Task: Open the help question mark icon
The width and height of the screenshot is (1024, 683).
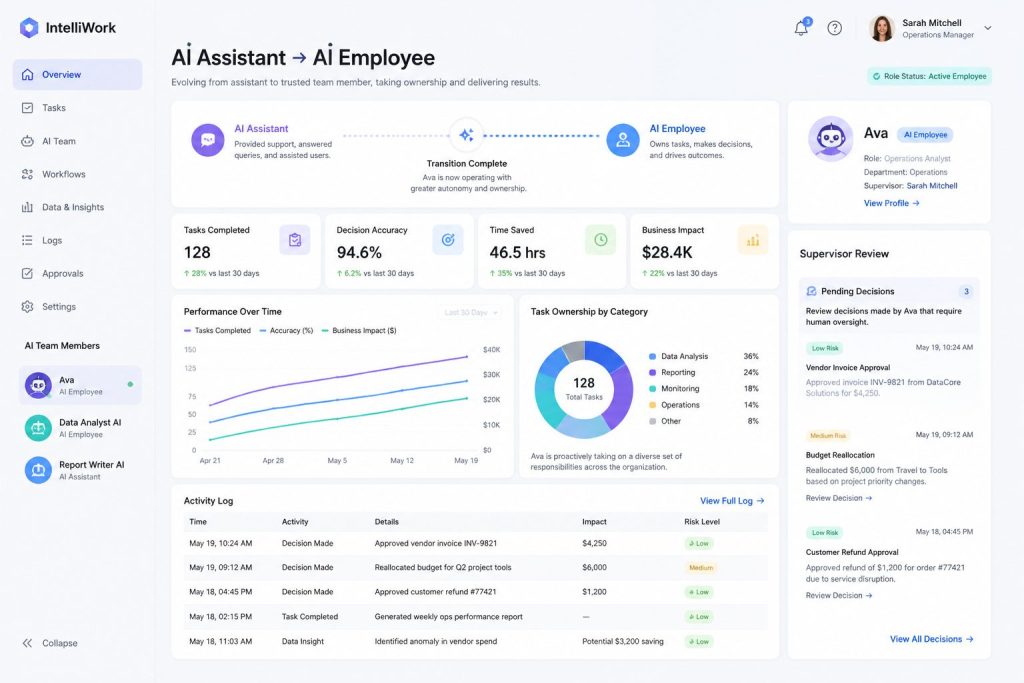Action: point(835,28)
